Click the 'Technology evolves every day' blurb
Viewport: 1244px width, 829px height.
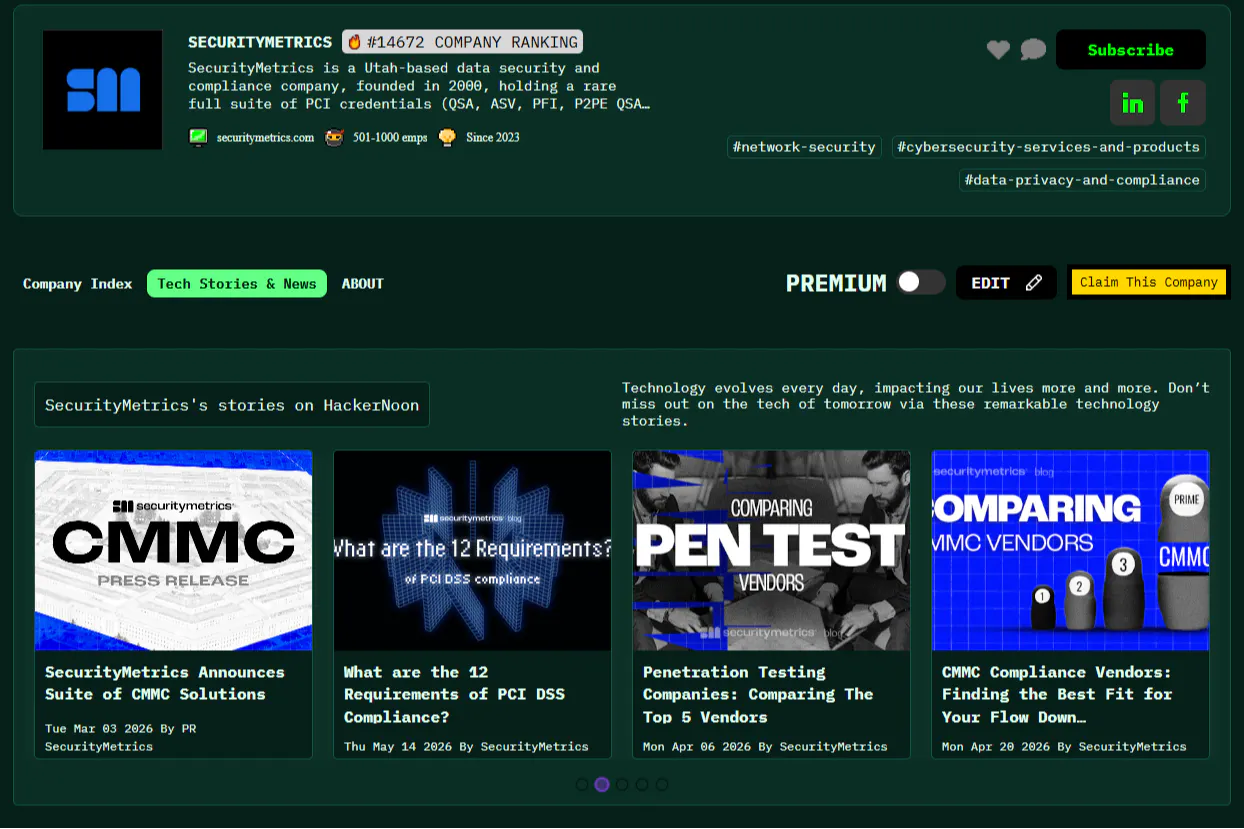point(916,404)
